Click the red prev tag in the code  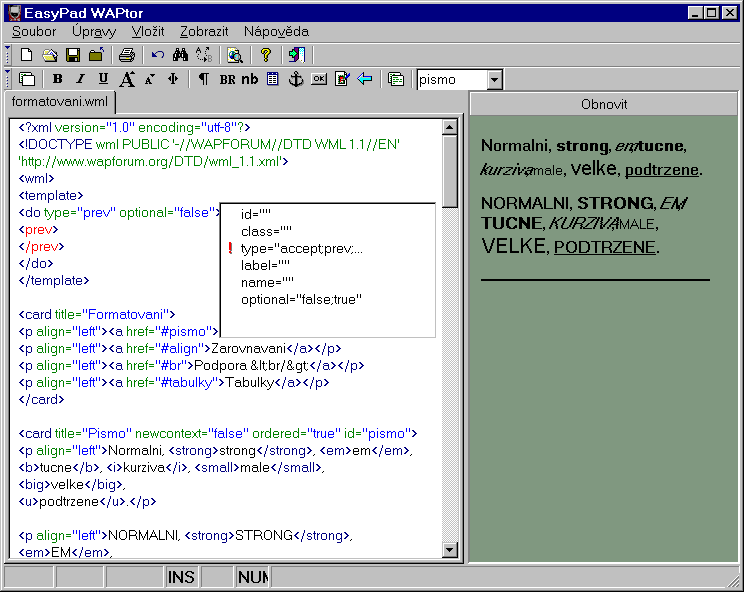coord(38,230)
